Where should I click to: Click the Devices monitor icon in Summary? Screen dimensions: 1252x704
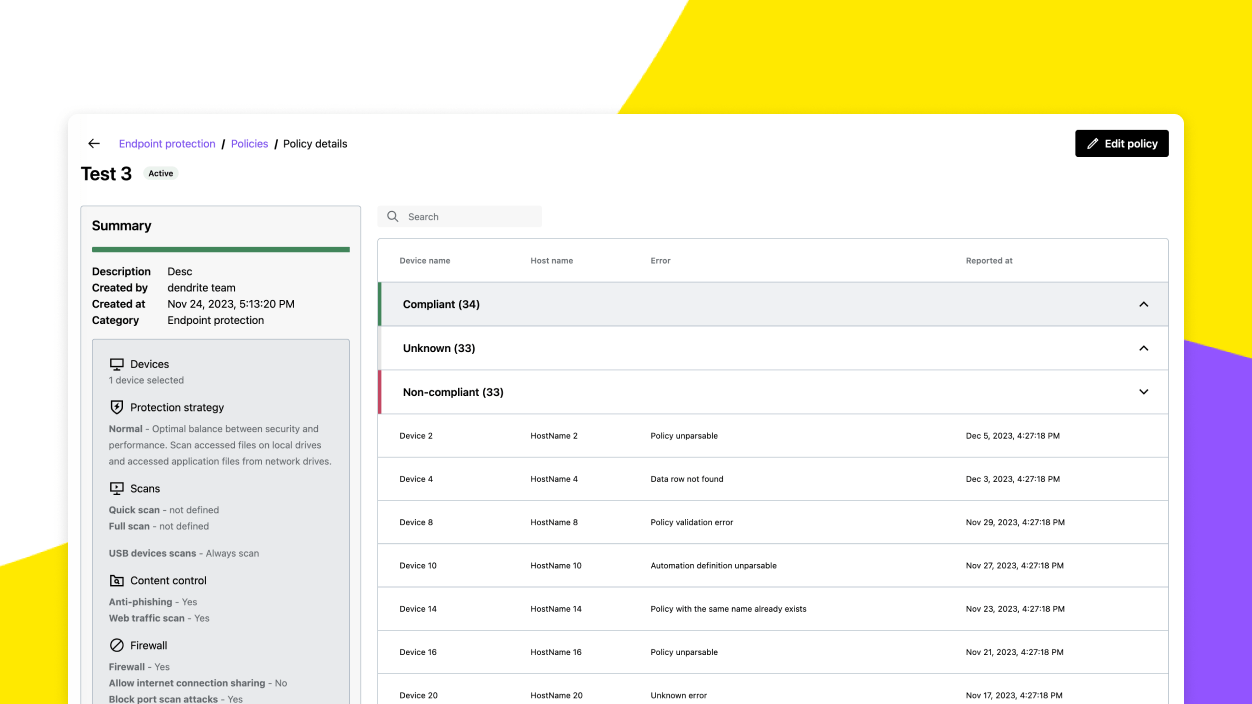(x=118, y=363)
